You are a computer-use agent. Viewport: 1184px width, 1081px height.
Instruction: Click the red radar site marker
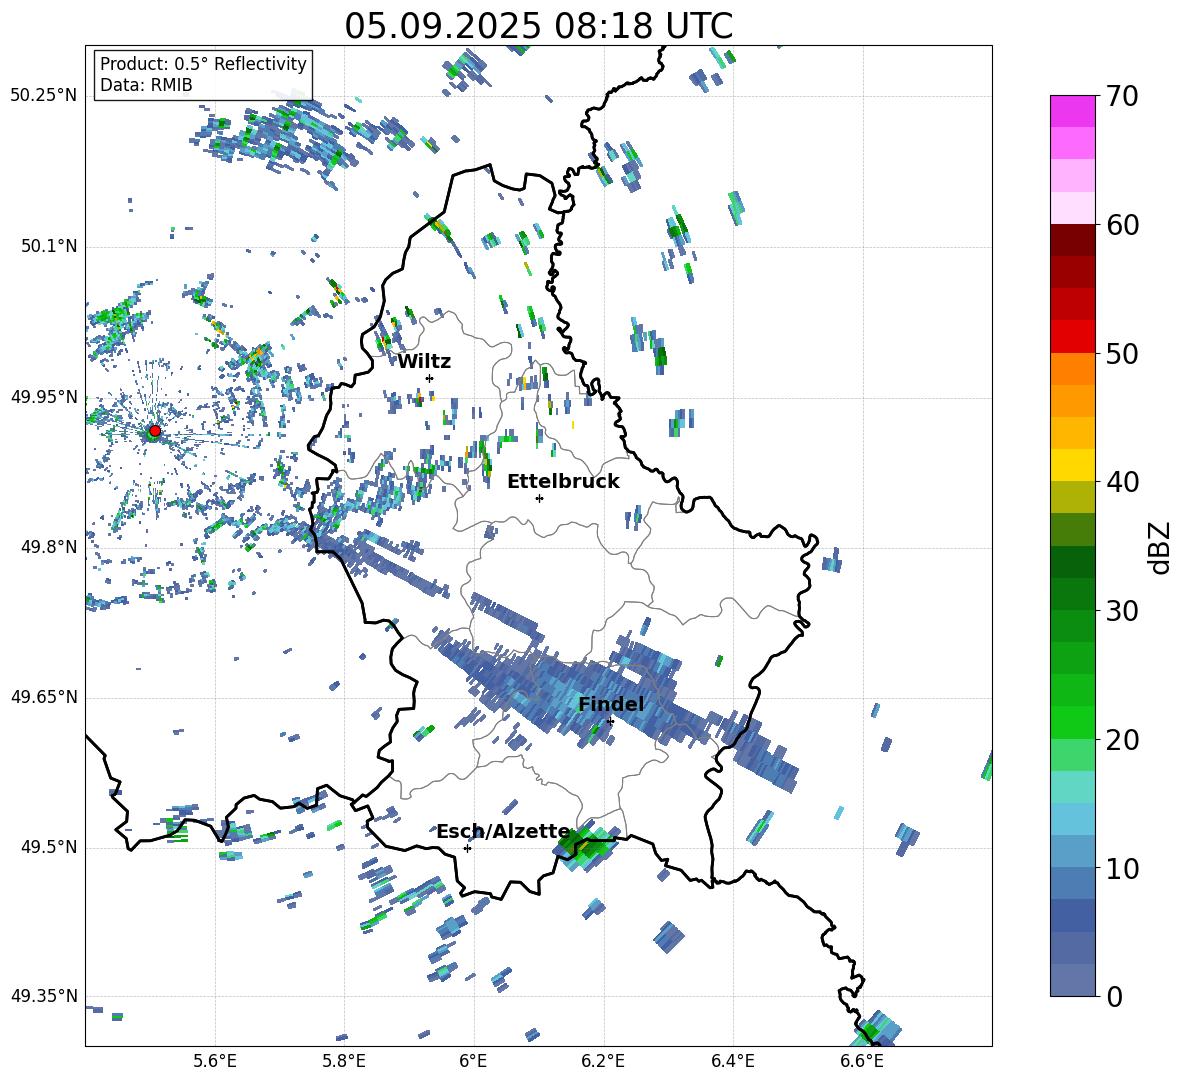(x=155, y=431)
